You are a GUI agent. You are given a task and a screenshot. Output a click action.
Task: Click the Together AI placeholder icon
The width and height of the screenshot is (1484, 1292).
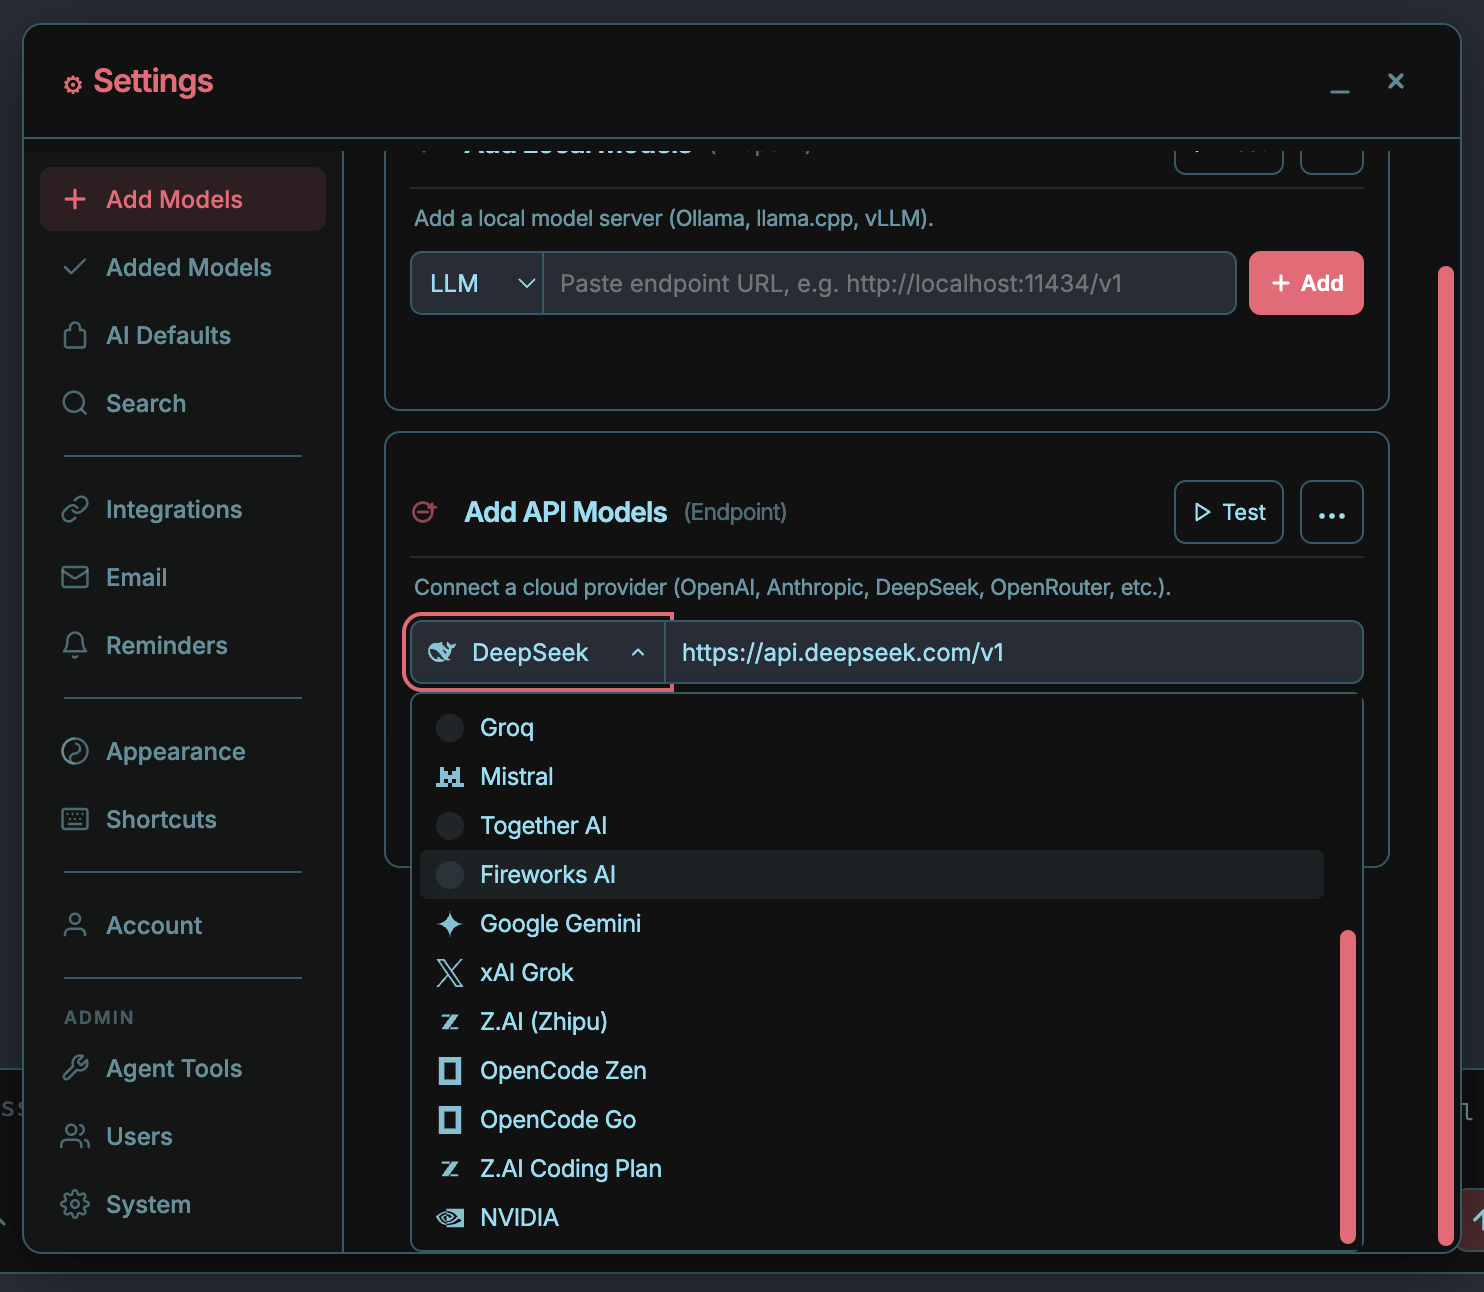pyautogui.click(x=450, y=826)
